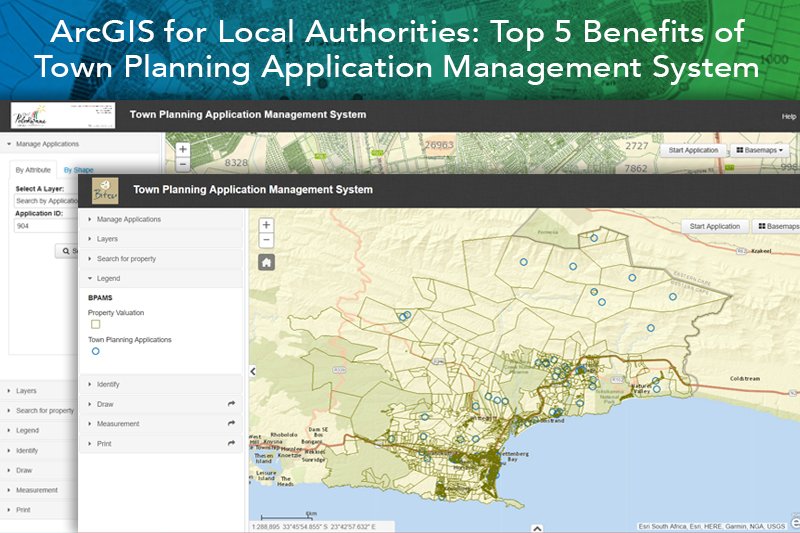800x533 pixels.
Task: Click the Town Planning Applications legend label
Action: point(130,340)
